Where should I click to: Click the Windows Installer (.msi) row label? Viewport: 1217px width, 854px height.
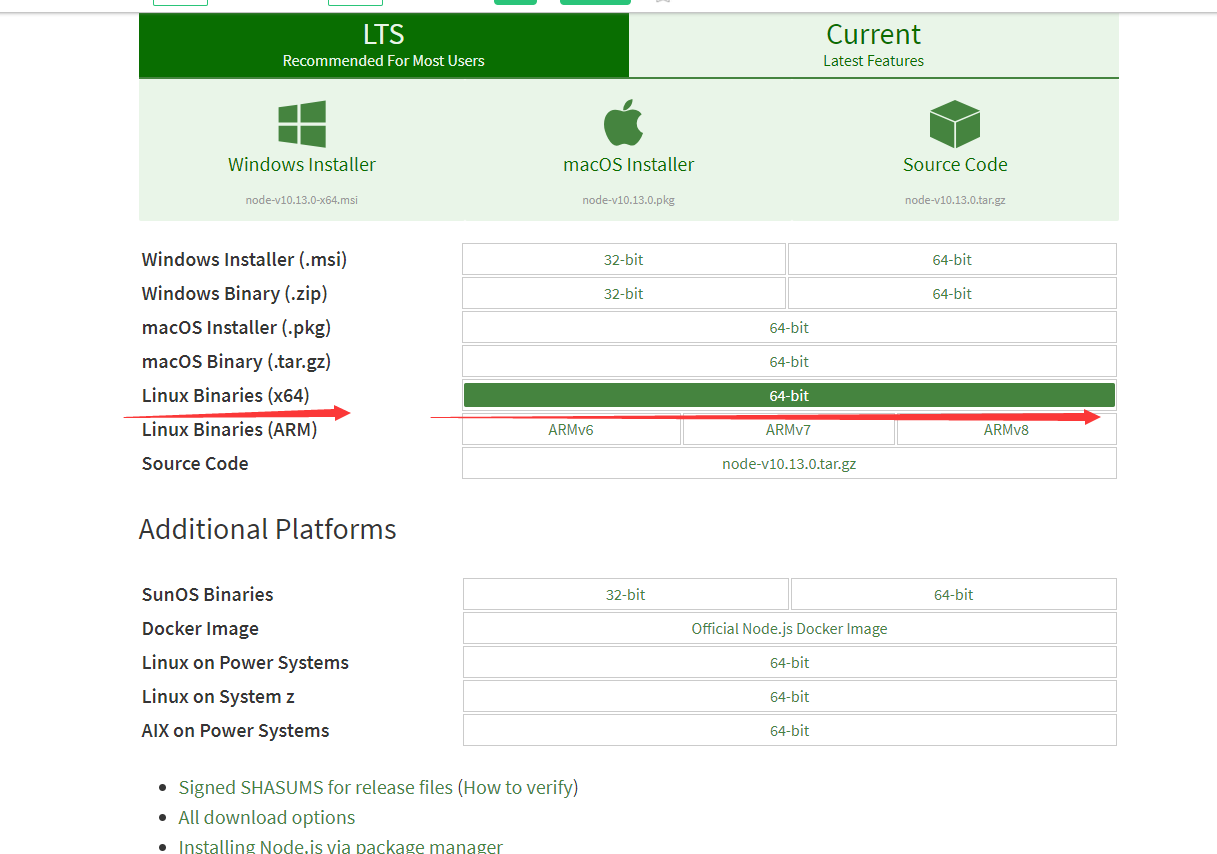click(244, 259)
